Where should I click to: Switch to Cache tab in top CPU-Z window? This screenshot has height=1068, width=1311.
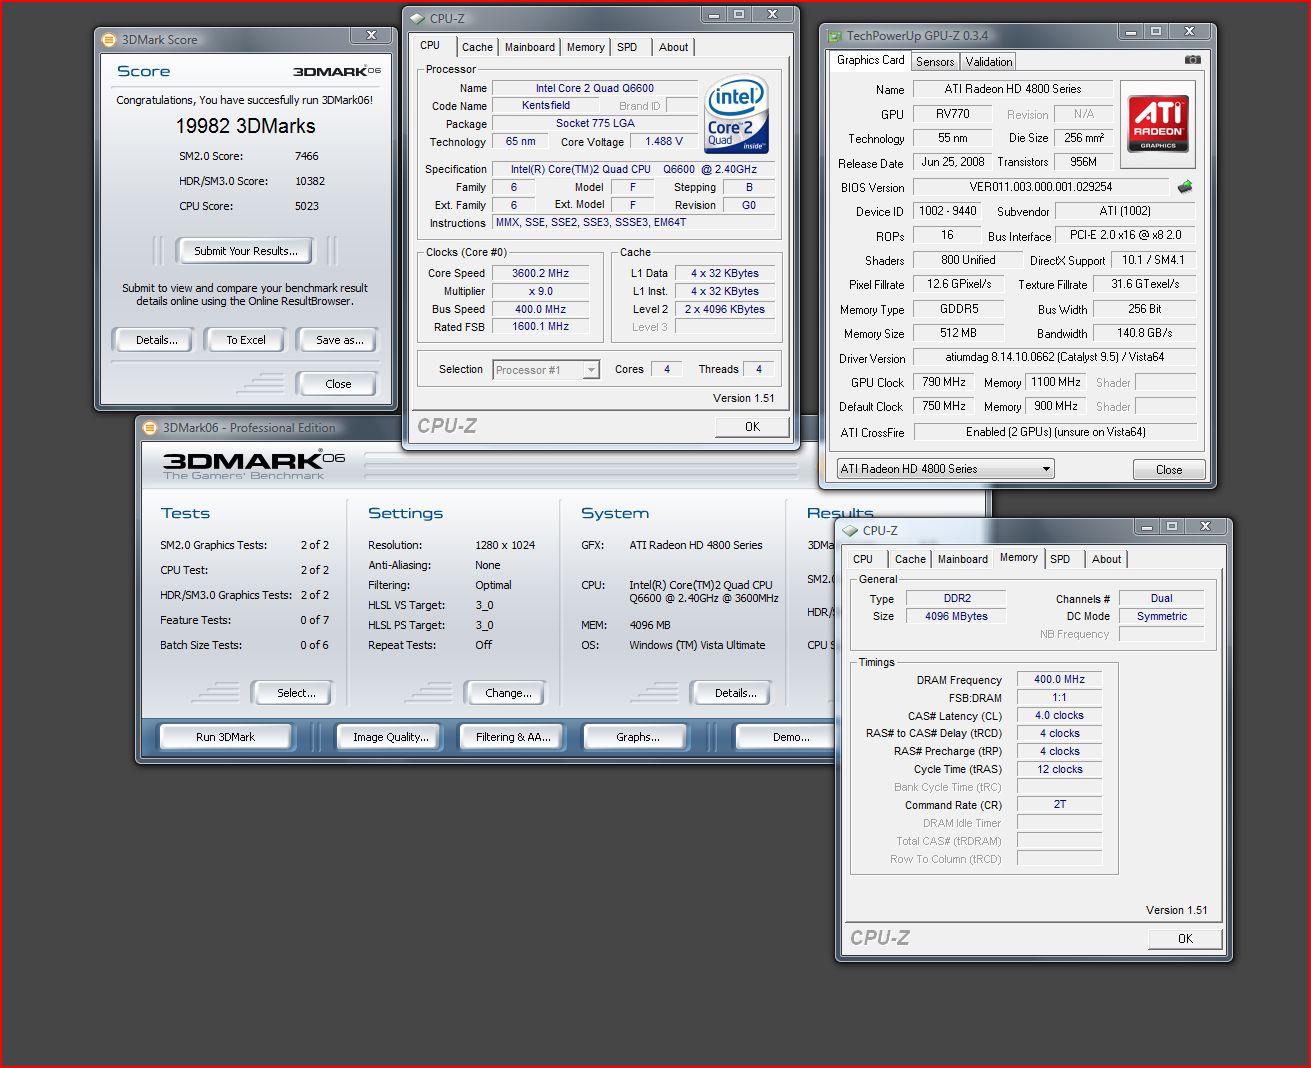click(x=477, y=47)
